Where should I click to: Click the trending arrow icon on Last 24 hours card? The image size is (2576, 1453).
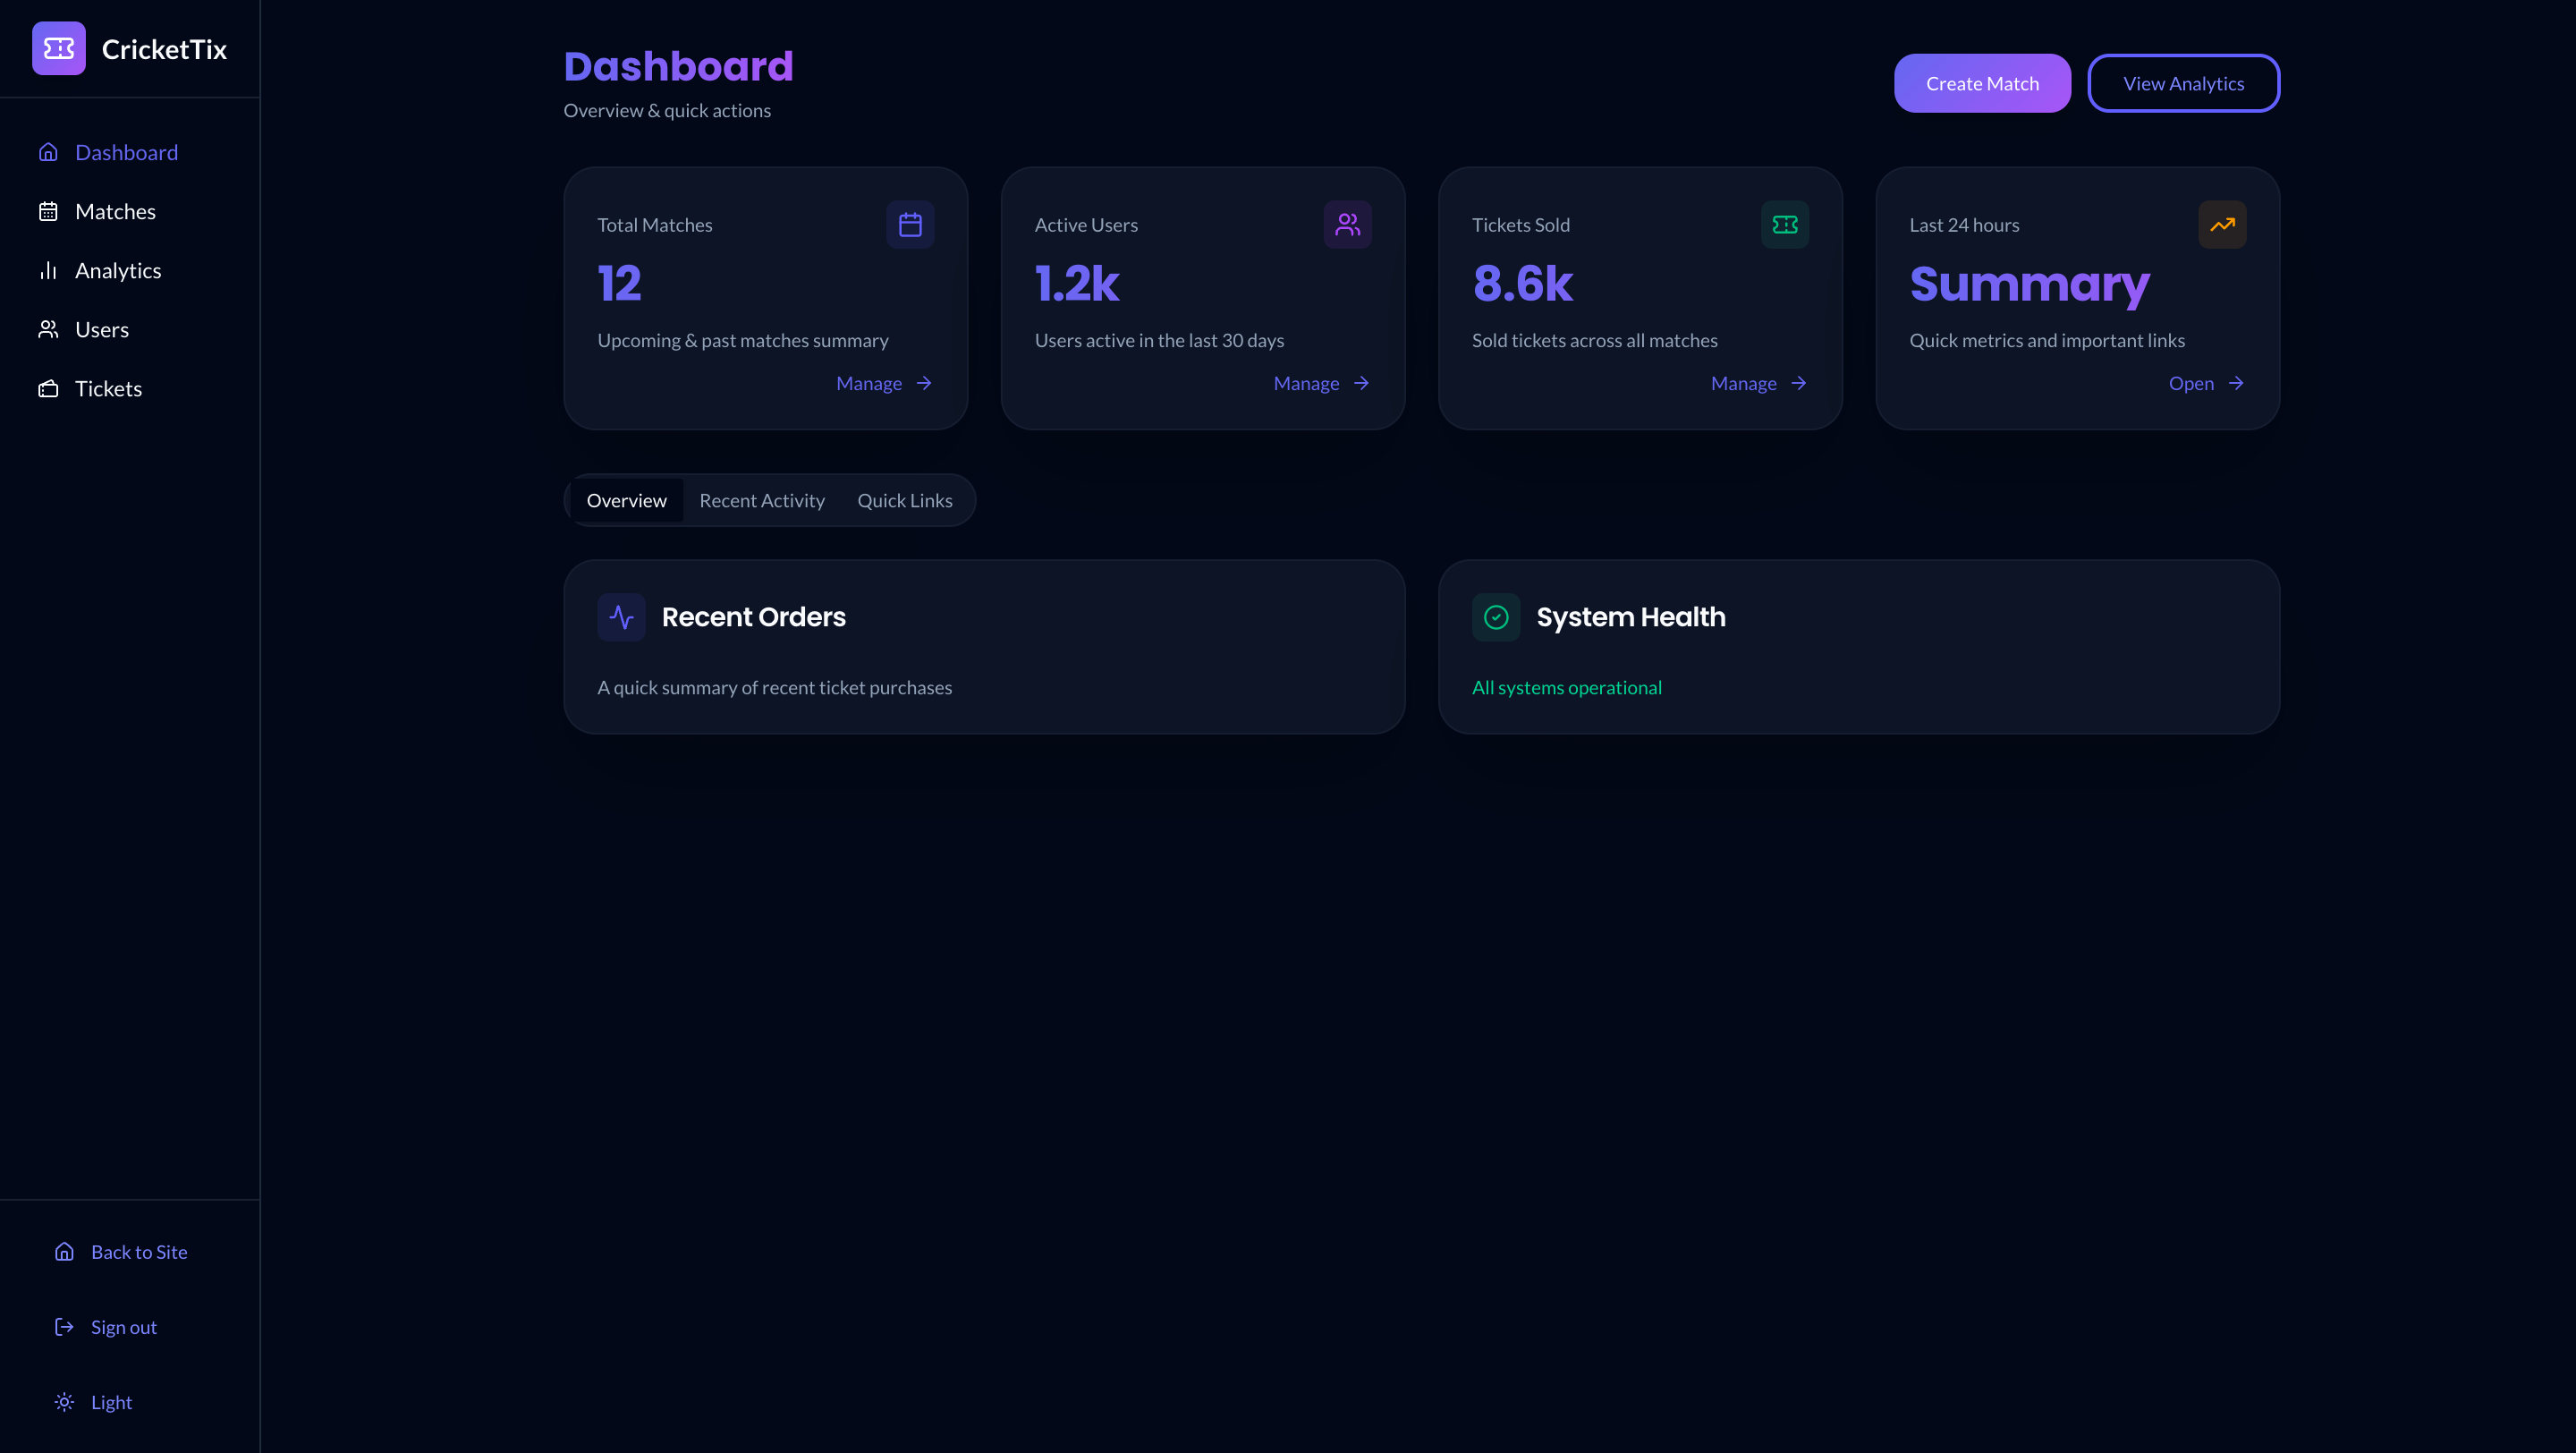pyautogui.click(x=2221, y=225)
